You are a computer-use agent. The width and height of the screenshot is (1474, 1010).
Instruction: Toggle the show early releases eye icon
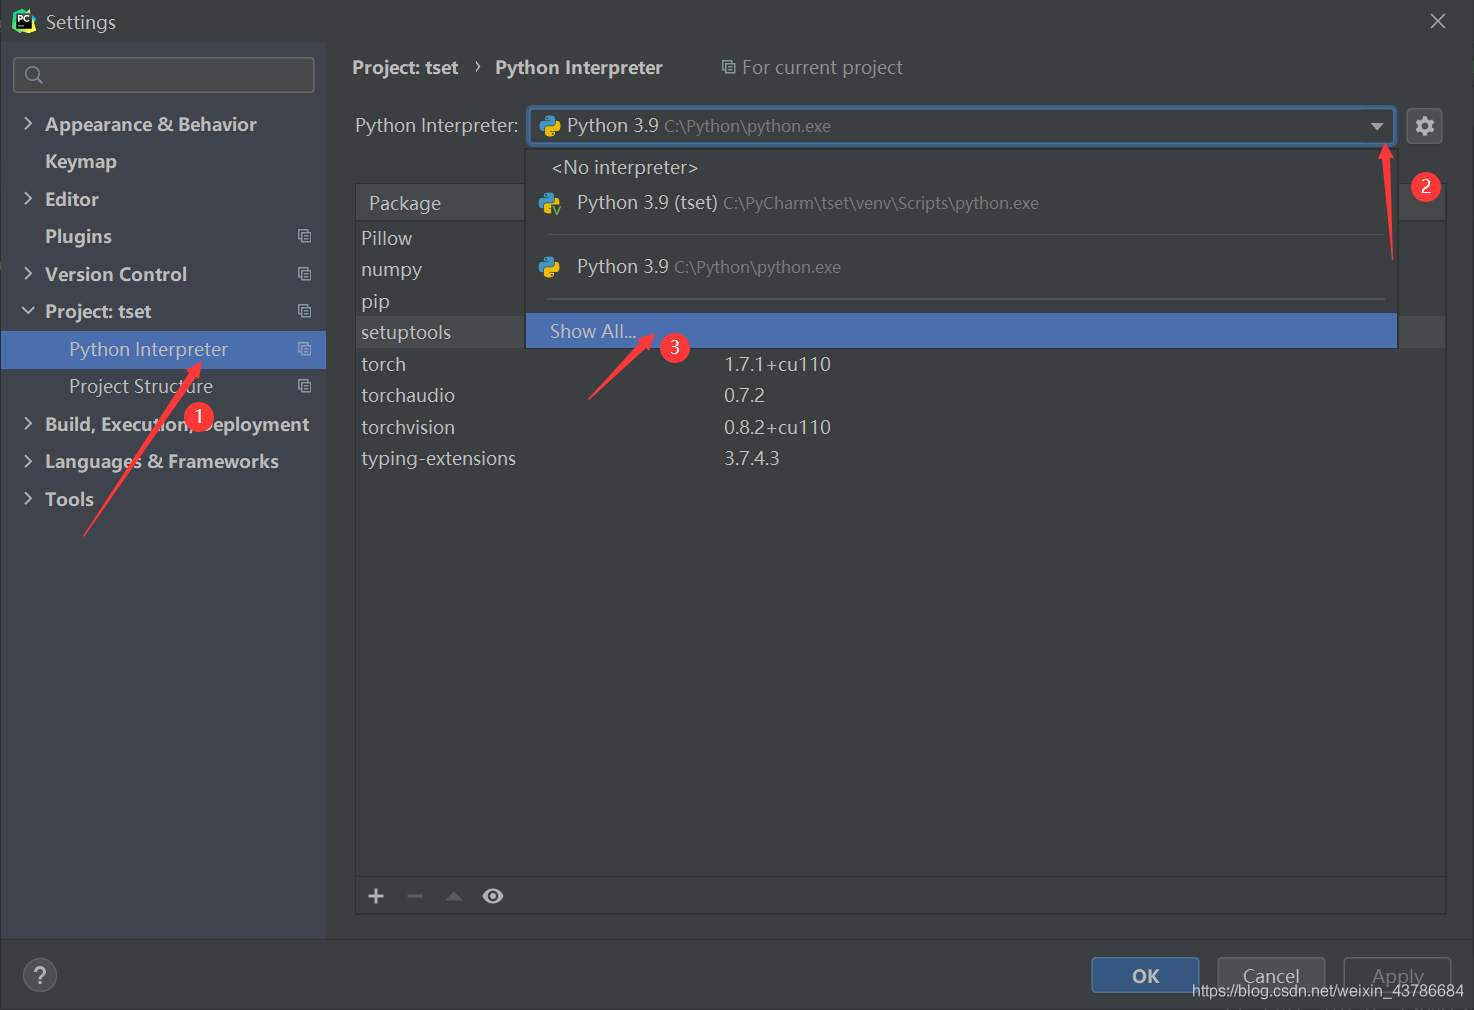coord(493,896)
